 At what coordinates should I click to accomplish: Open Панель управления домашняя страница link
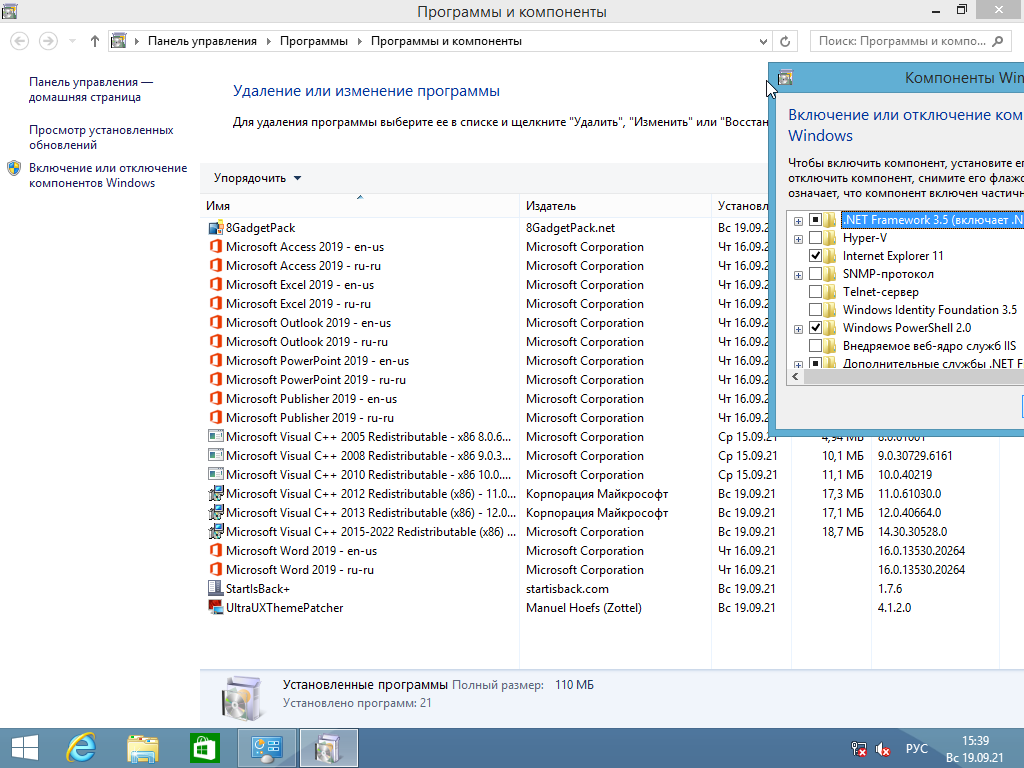91,89
